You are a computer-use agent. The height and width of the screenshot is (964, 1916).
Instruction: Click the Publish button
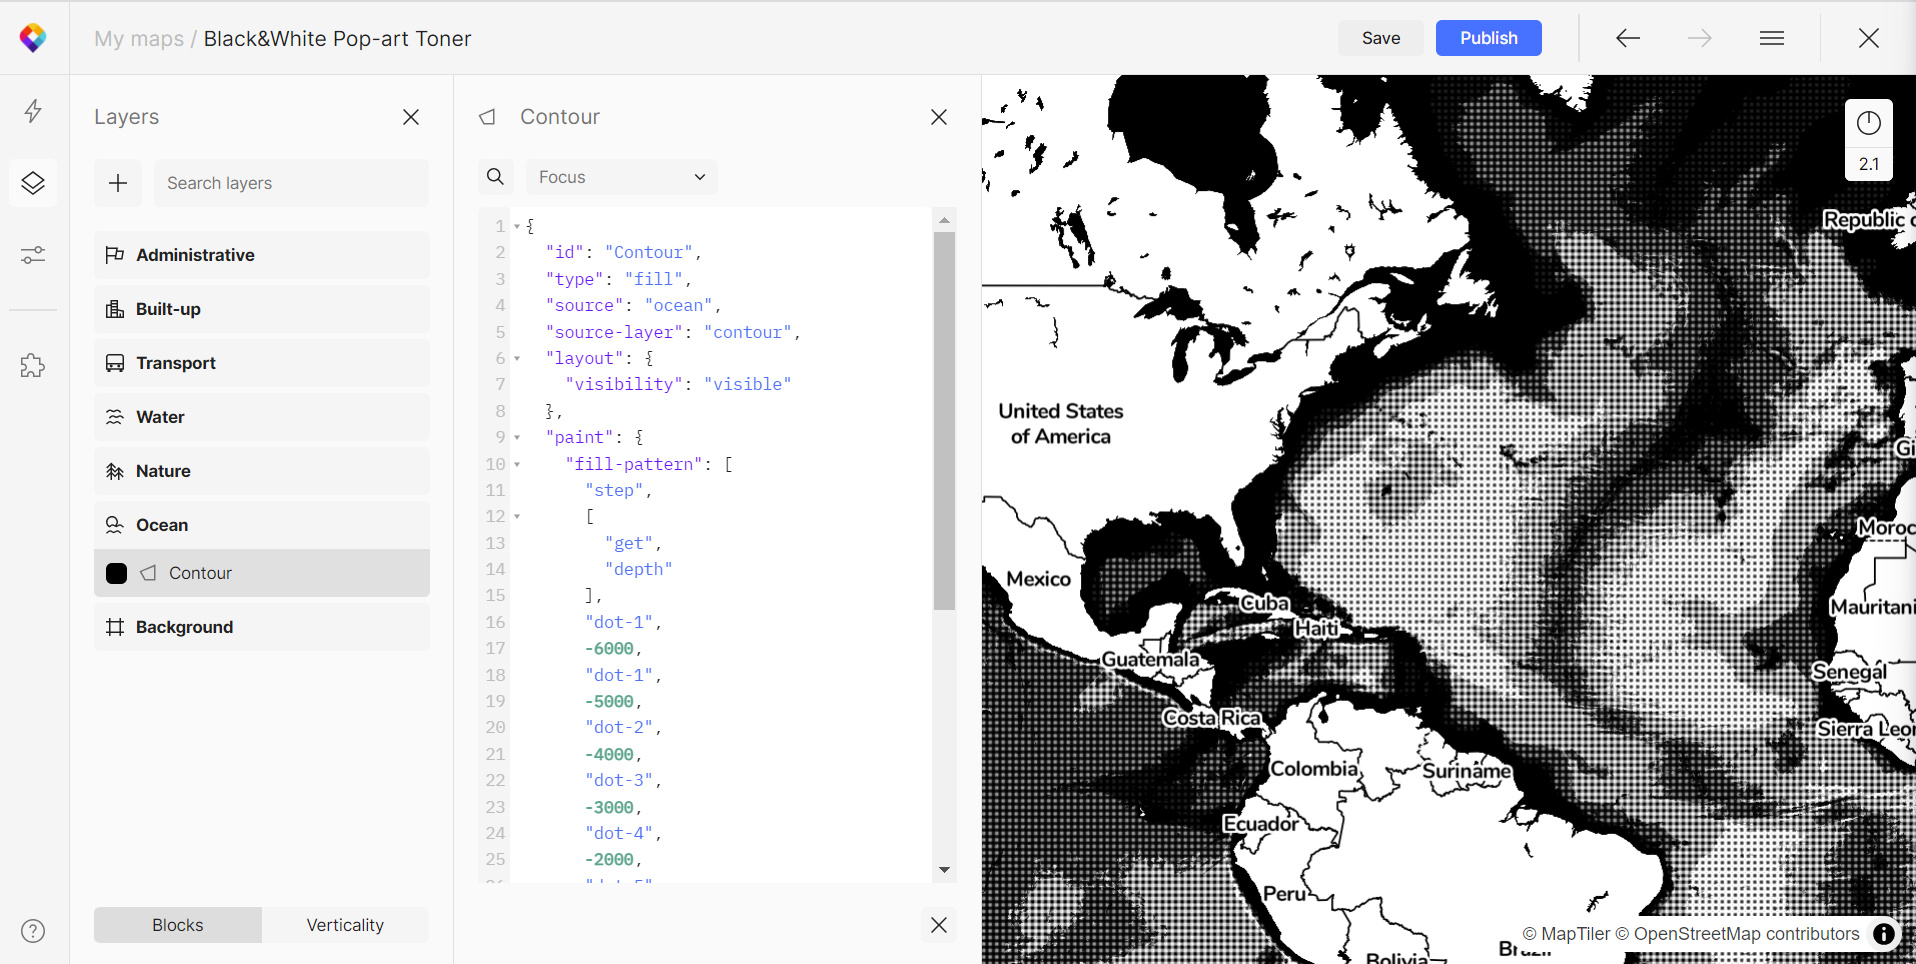[x=1488, y=38]
